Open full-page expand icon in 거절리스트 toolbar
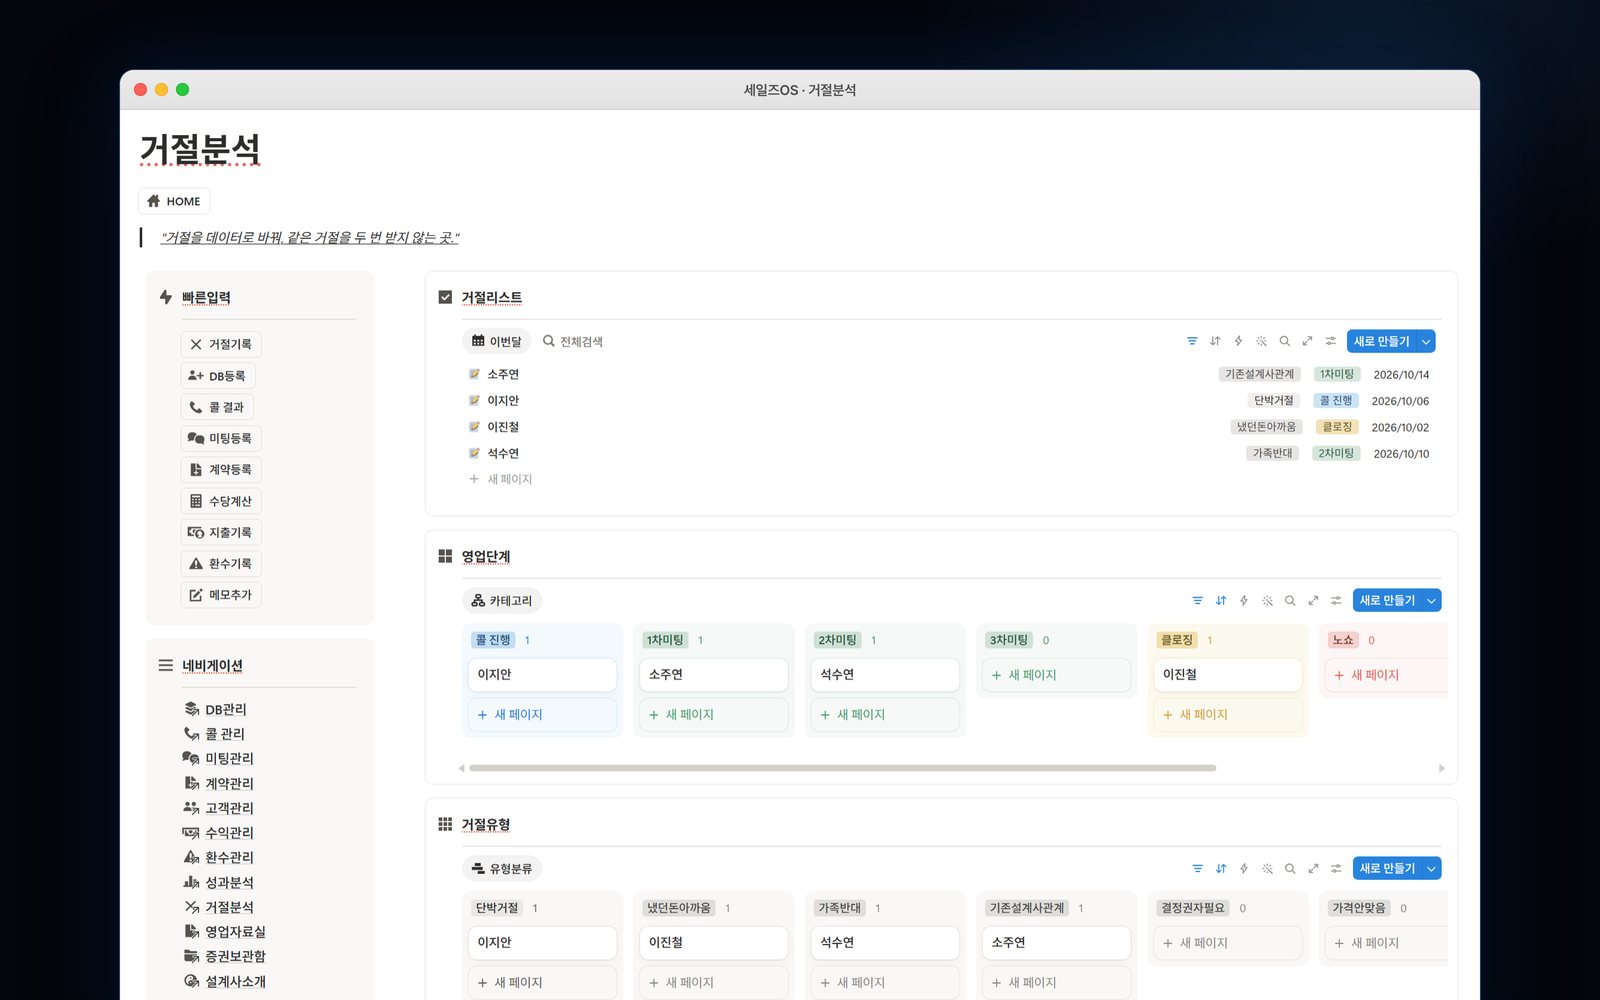The height and width of the screenshot is (1000, 1600). coord(1307,341)
